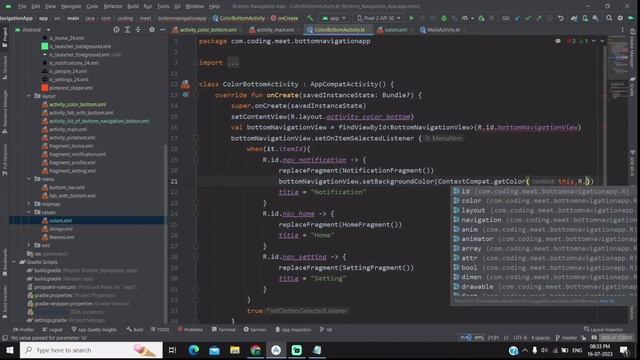Click the Windows Start button
The image size is (640, 360).
click(9, 350)
